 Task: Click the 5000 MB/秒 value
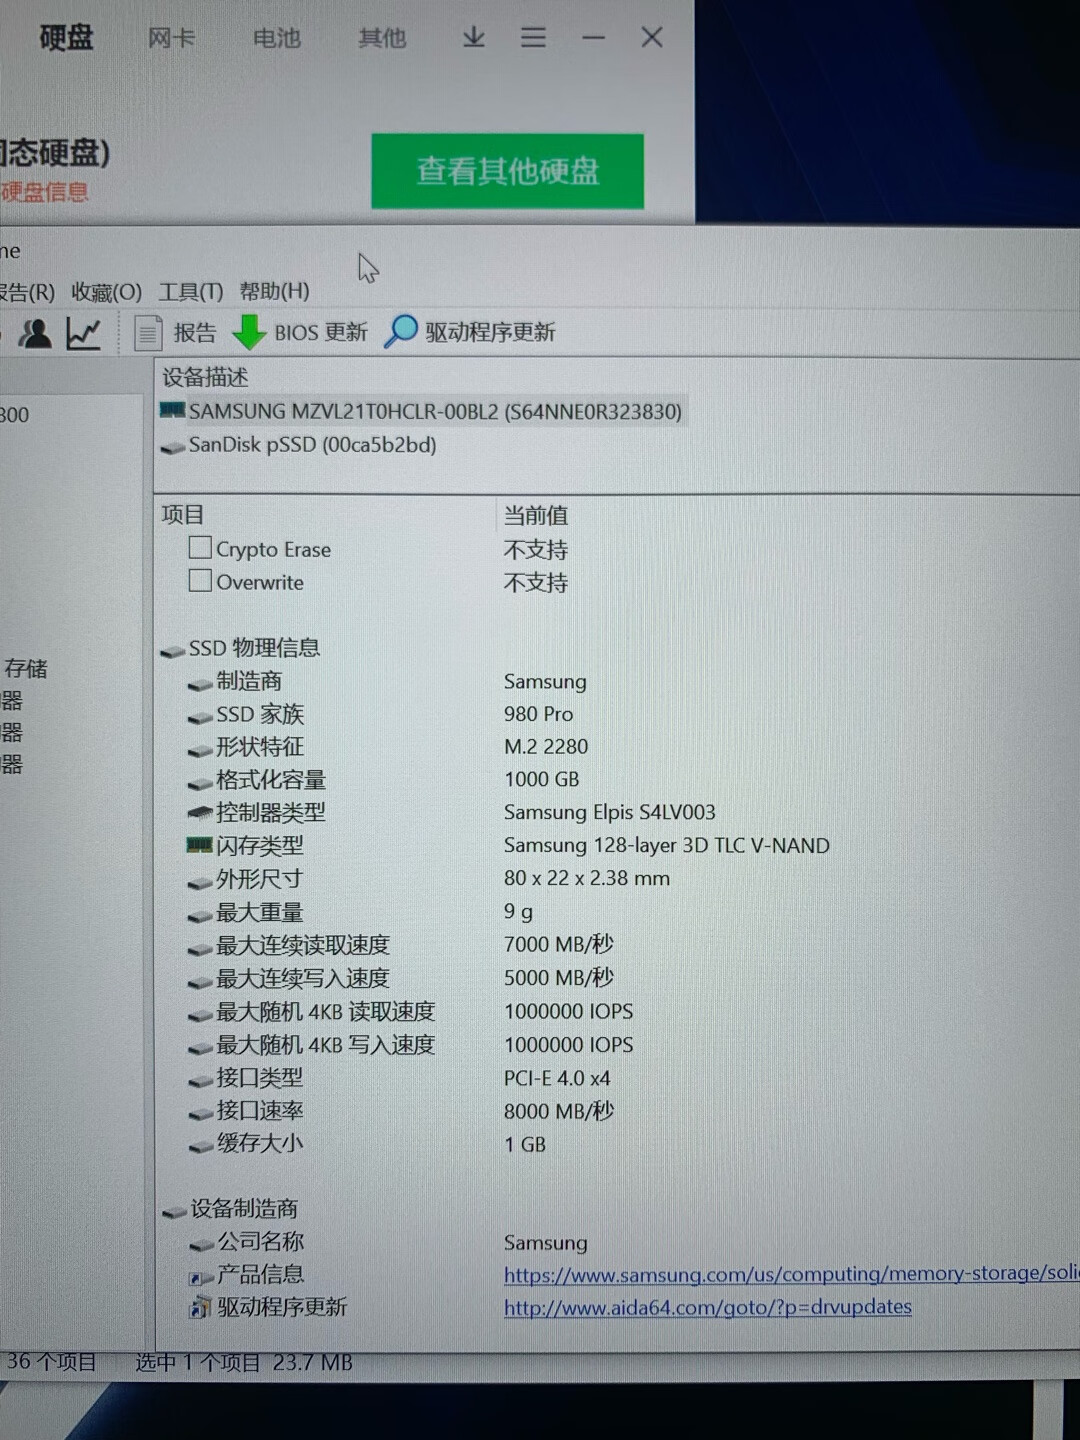click(x=559, y=977)
